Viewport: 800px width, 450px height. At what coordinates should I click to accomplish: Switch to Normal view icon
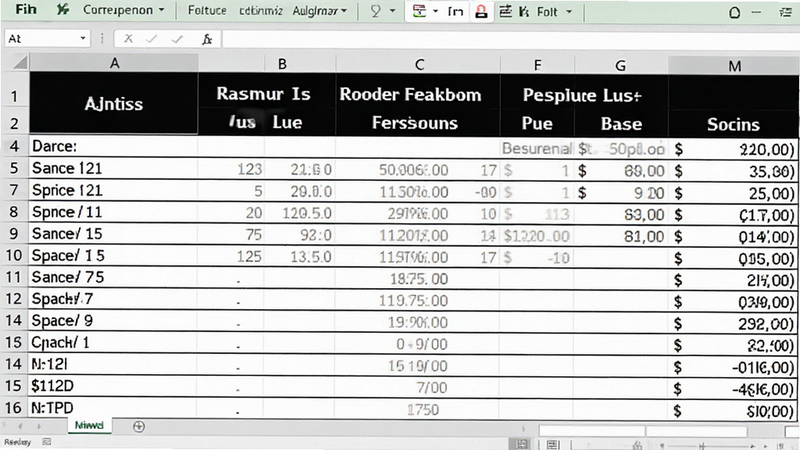click(x=522, y=445)
